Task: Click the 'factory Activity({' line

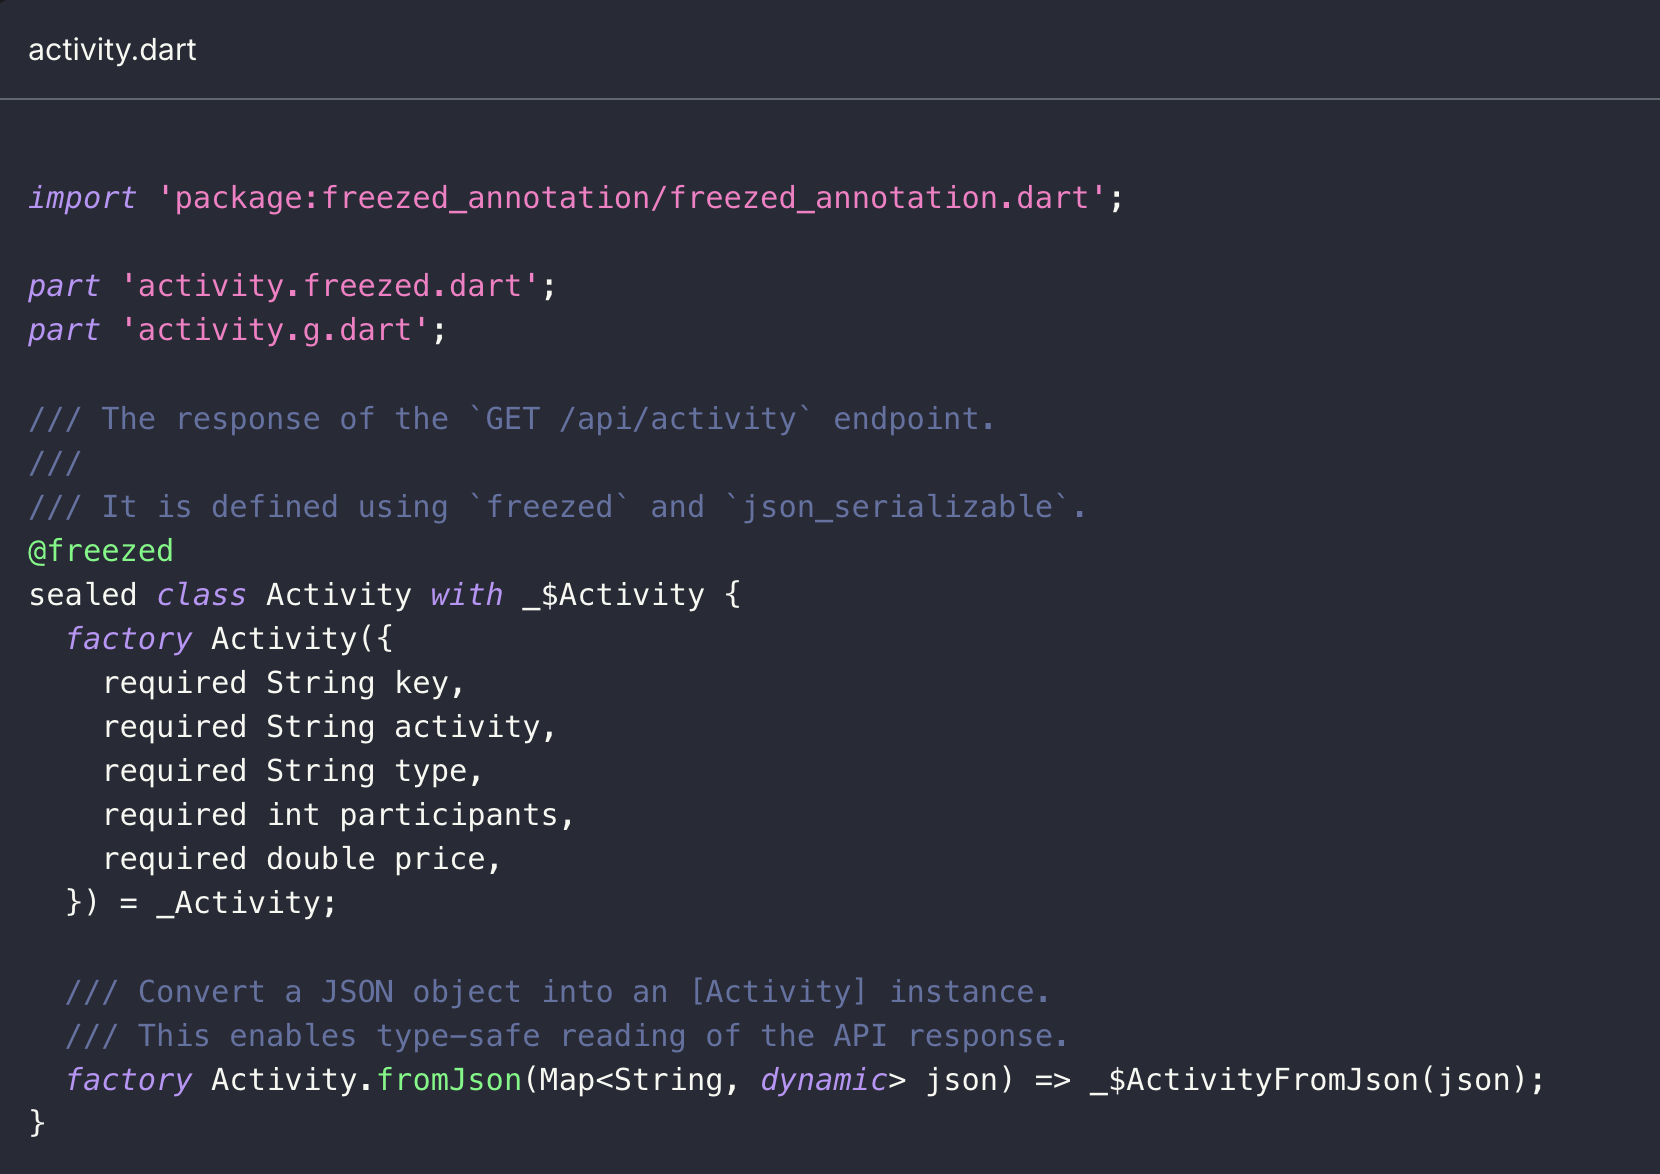Action: pyautogui.click(x=229, y=638)
